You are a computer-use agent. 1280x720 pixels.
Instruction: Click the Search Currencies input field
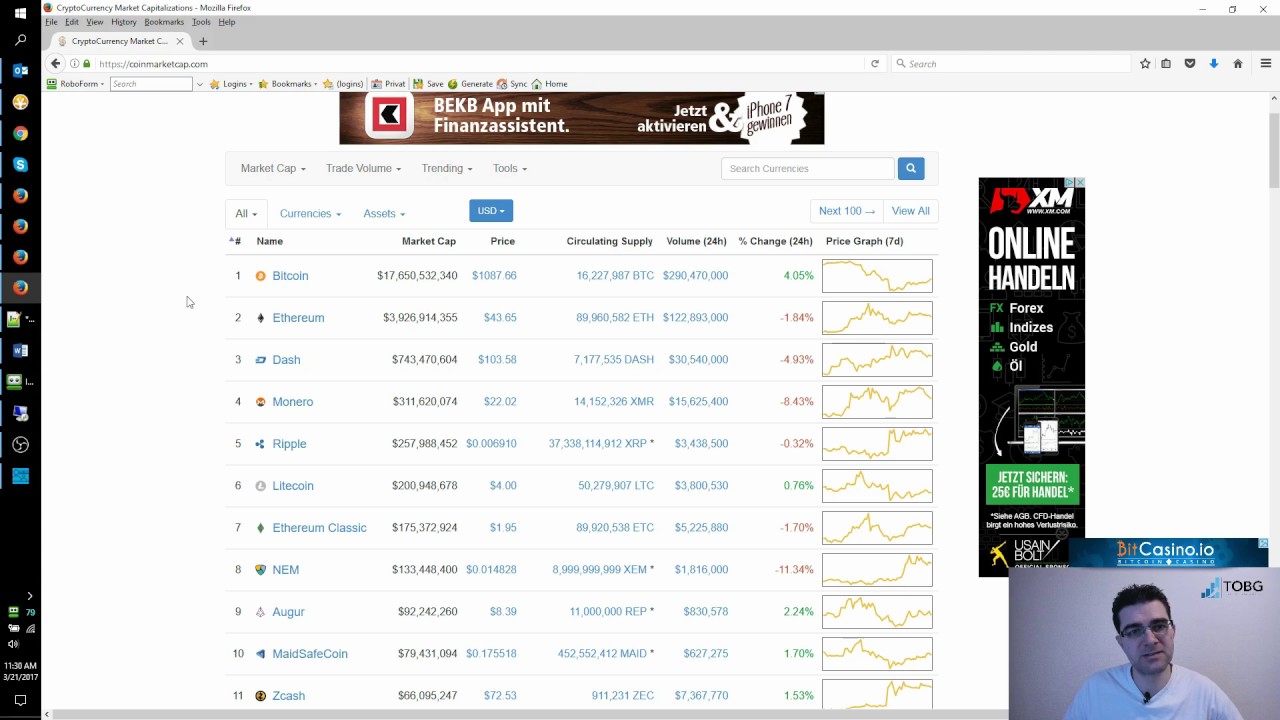[807, 168]
